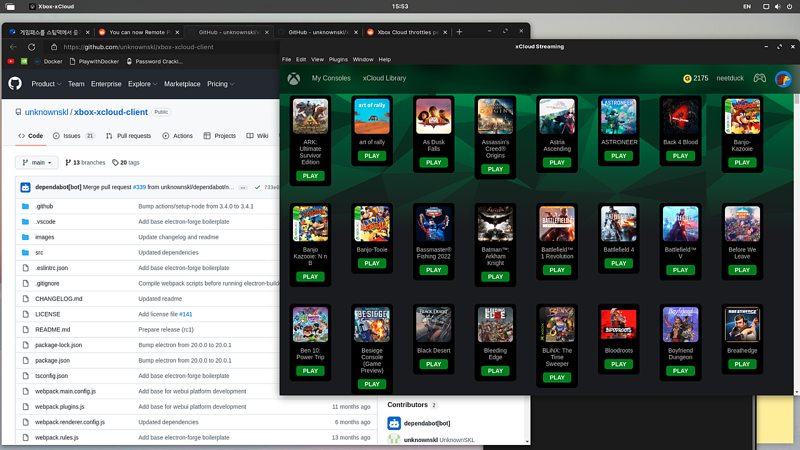Screen dimensions: 800x450
Task: Open the package-lock.json file
Action: pyautogui.click(x=59, y=345)
